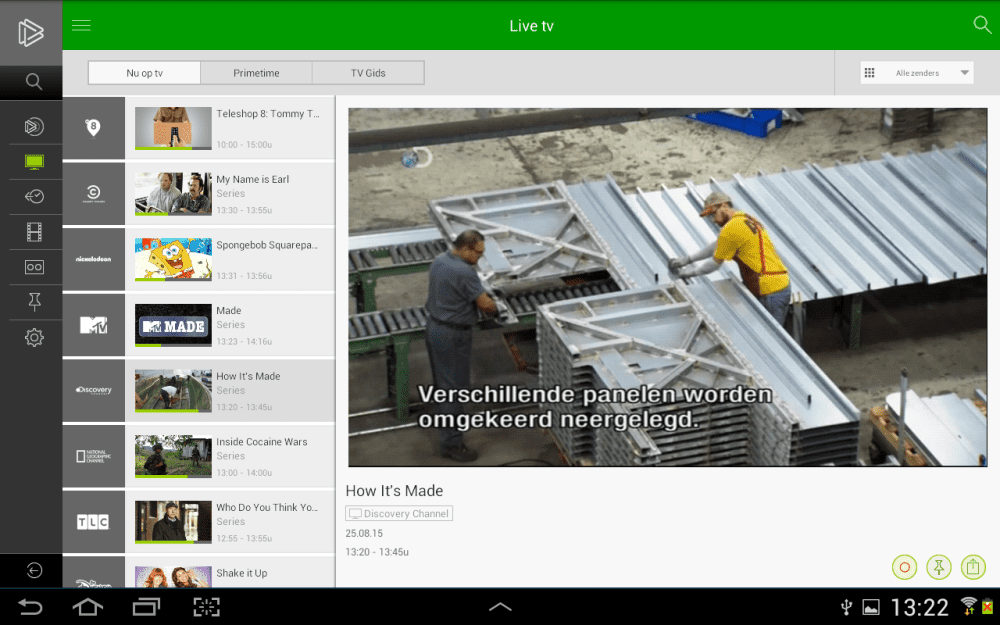Expand the Alle zenders dropdown
Screen dimensions: 1000x625
[x=916, y=73]
